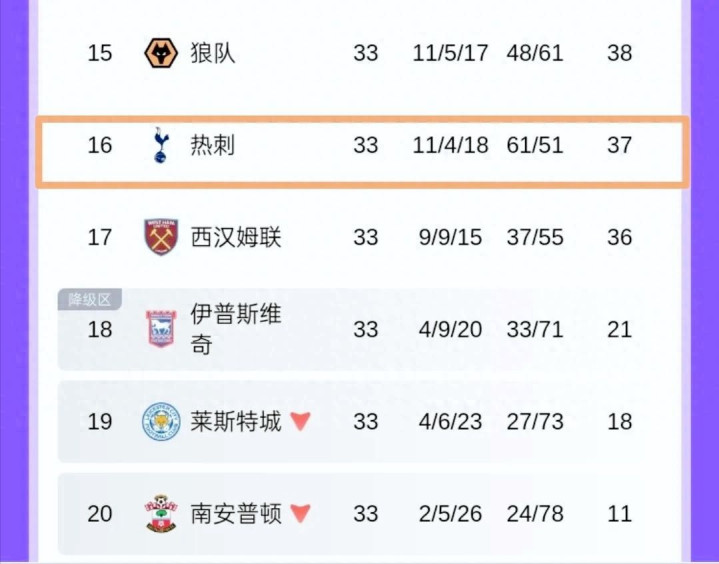Select the 西汉姆联 team name

[236, 237]
